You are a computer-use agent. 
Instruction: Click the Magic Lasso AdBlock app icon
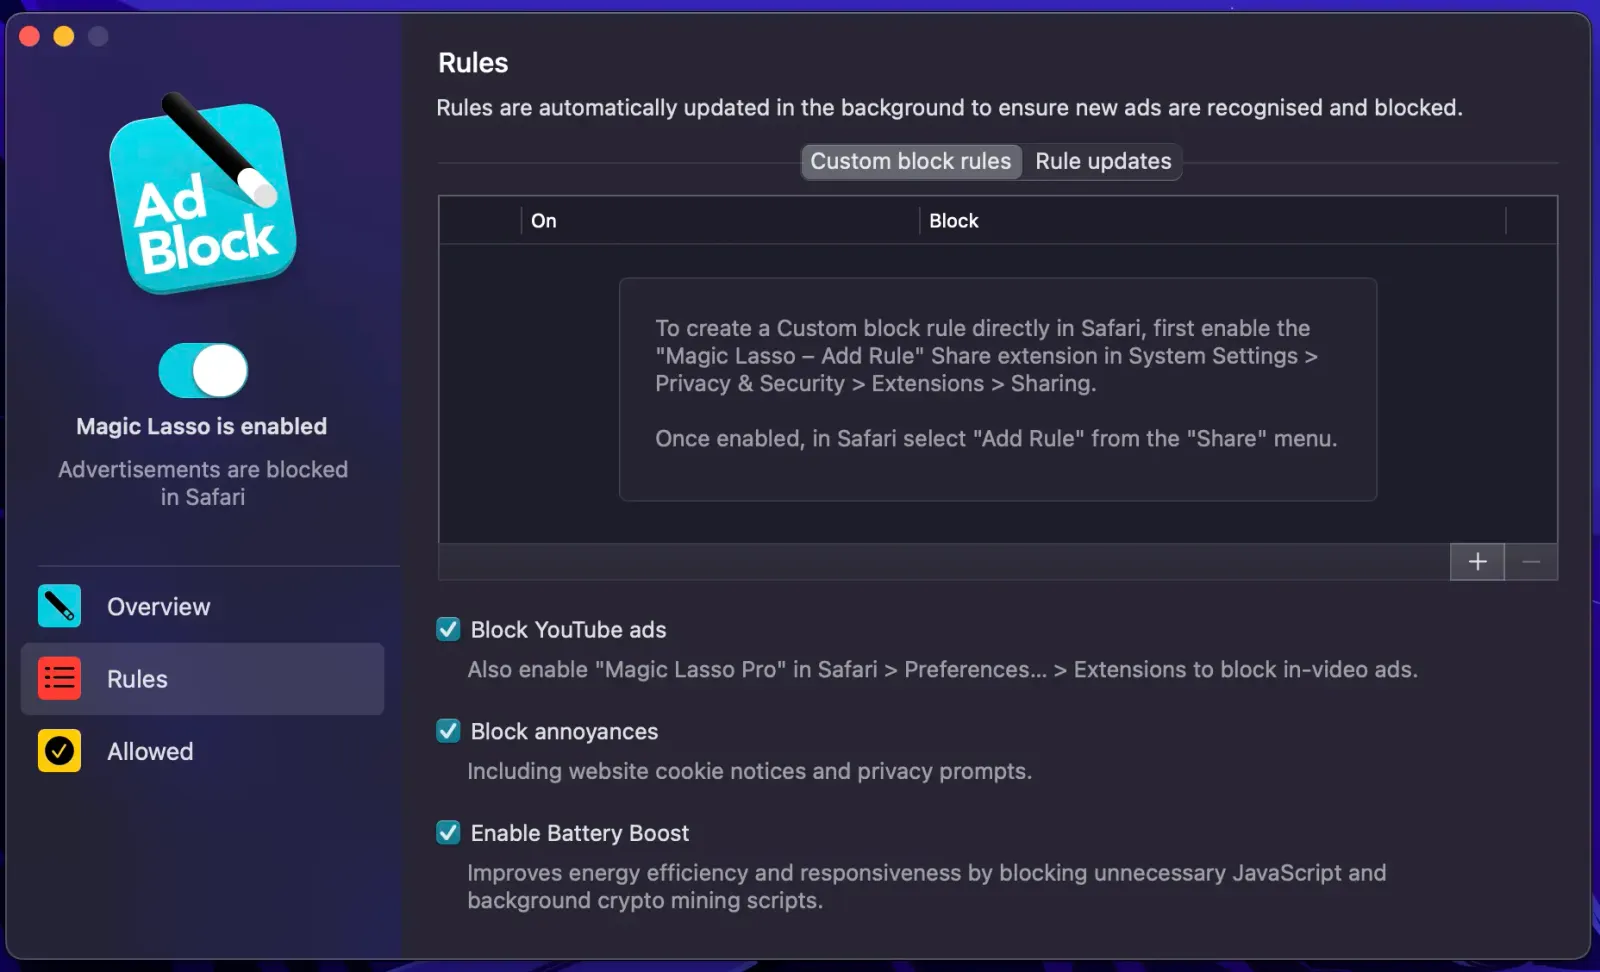(201, 199)
